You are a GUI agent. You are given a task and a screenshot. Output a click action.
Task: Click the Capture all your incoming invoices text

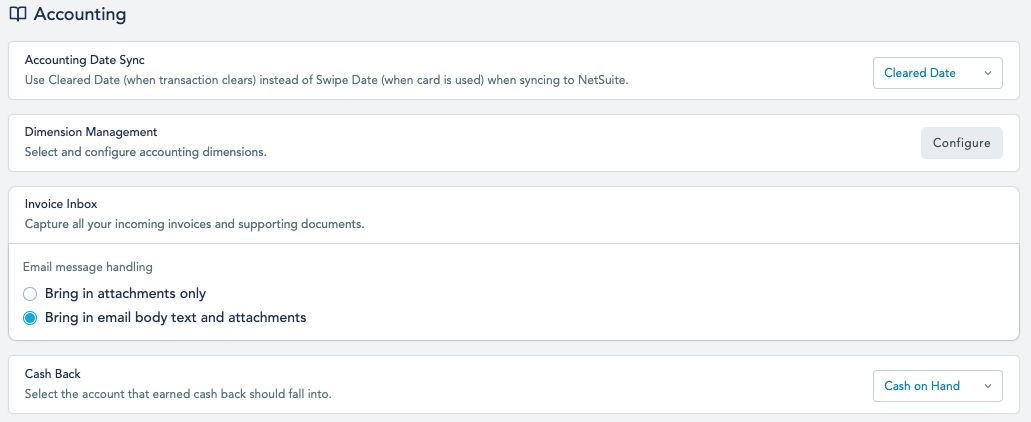point(195,224)
